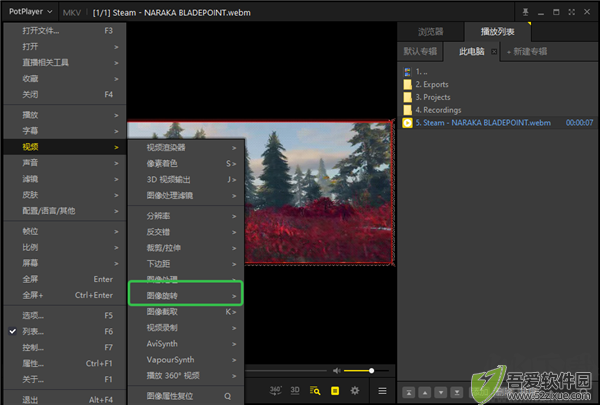
Task: Click folder icon next to Projects
Action: click(408, 97)
